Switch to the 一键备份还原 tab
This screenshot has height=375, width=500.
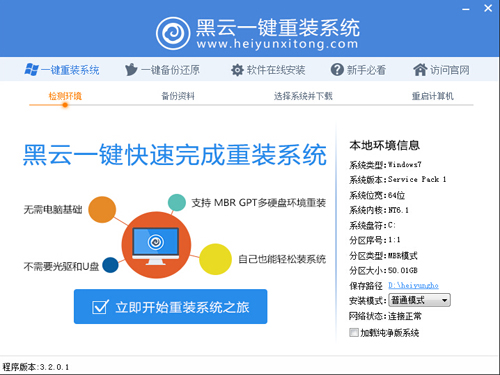pyautogui.click(x=162, y=70)
